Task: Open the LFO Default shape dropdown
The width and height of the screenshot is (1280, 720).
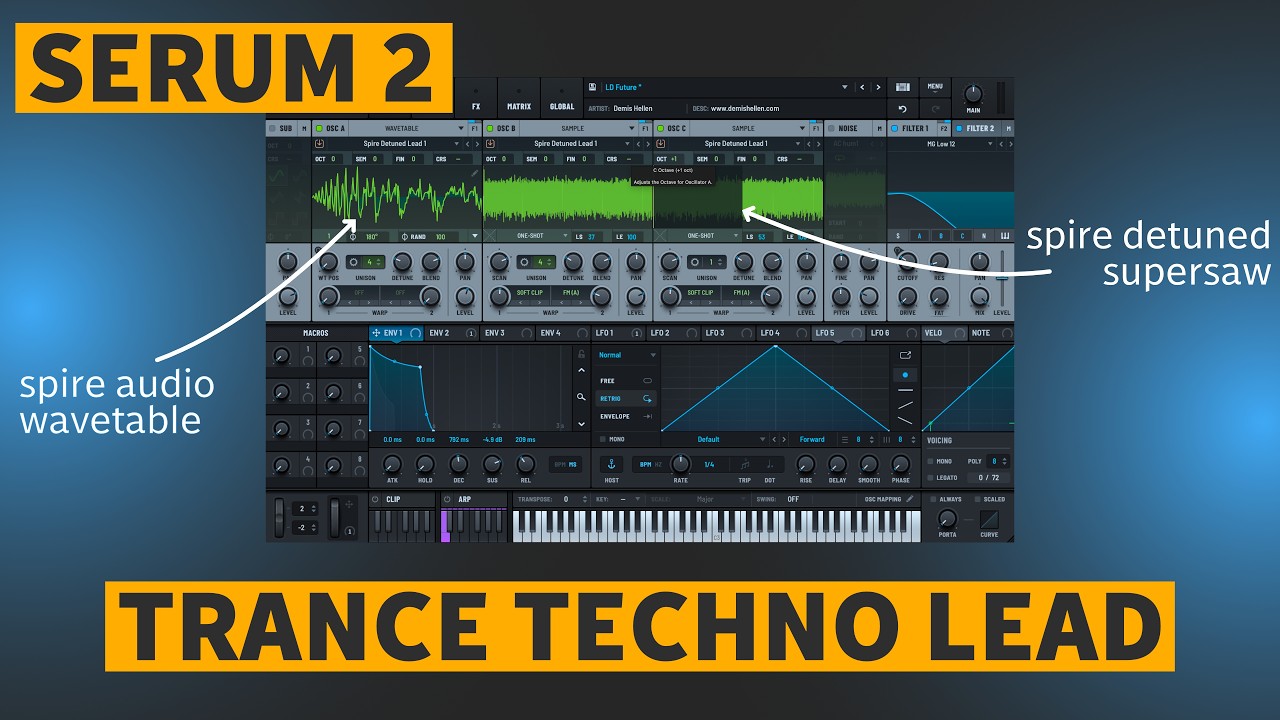Action: (x=716, y=439)
